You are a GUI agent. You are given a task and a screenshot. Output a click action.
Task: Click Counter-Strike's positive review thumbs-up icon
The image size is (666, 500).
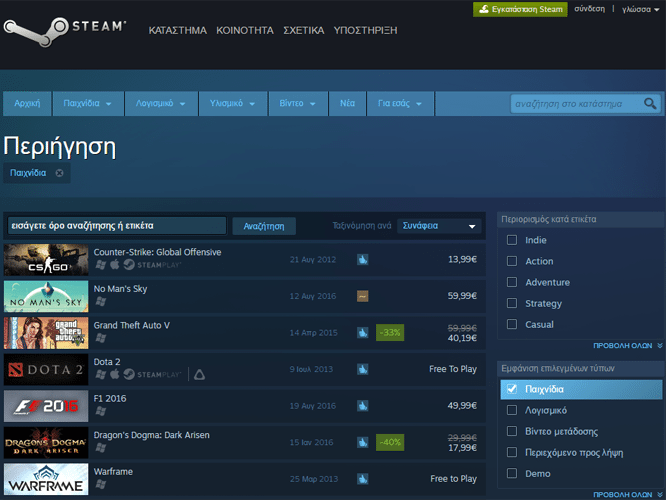pos(362,260)
